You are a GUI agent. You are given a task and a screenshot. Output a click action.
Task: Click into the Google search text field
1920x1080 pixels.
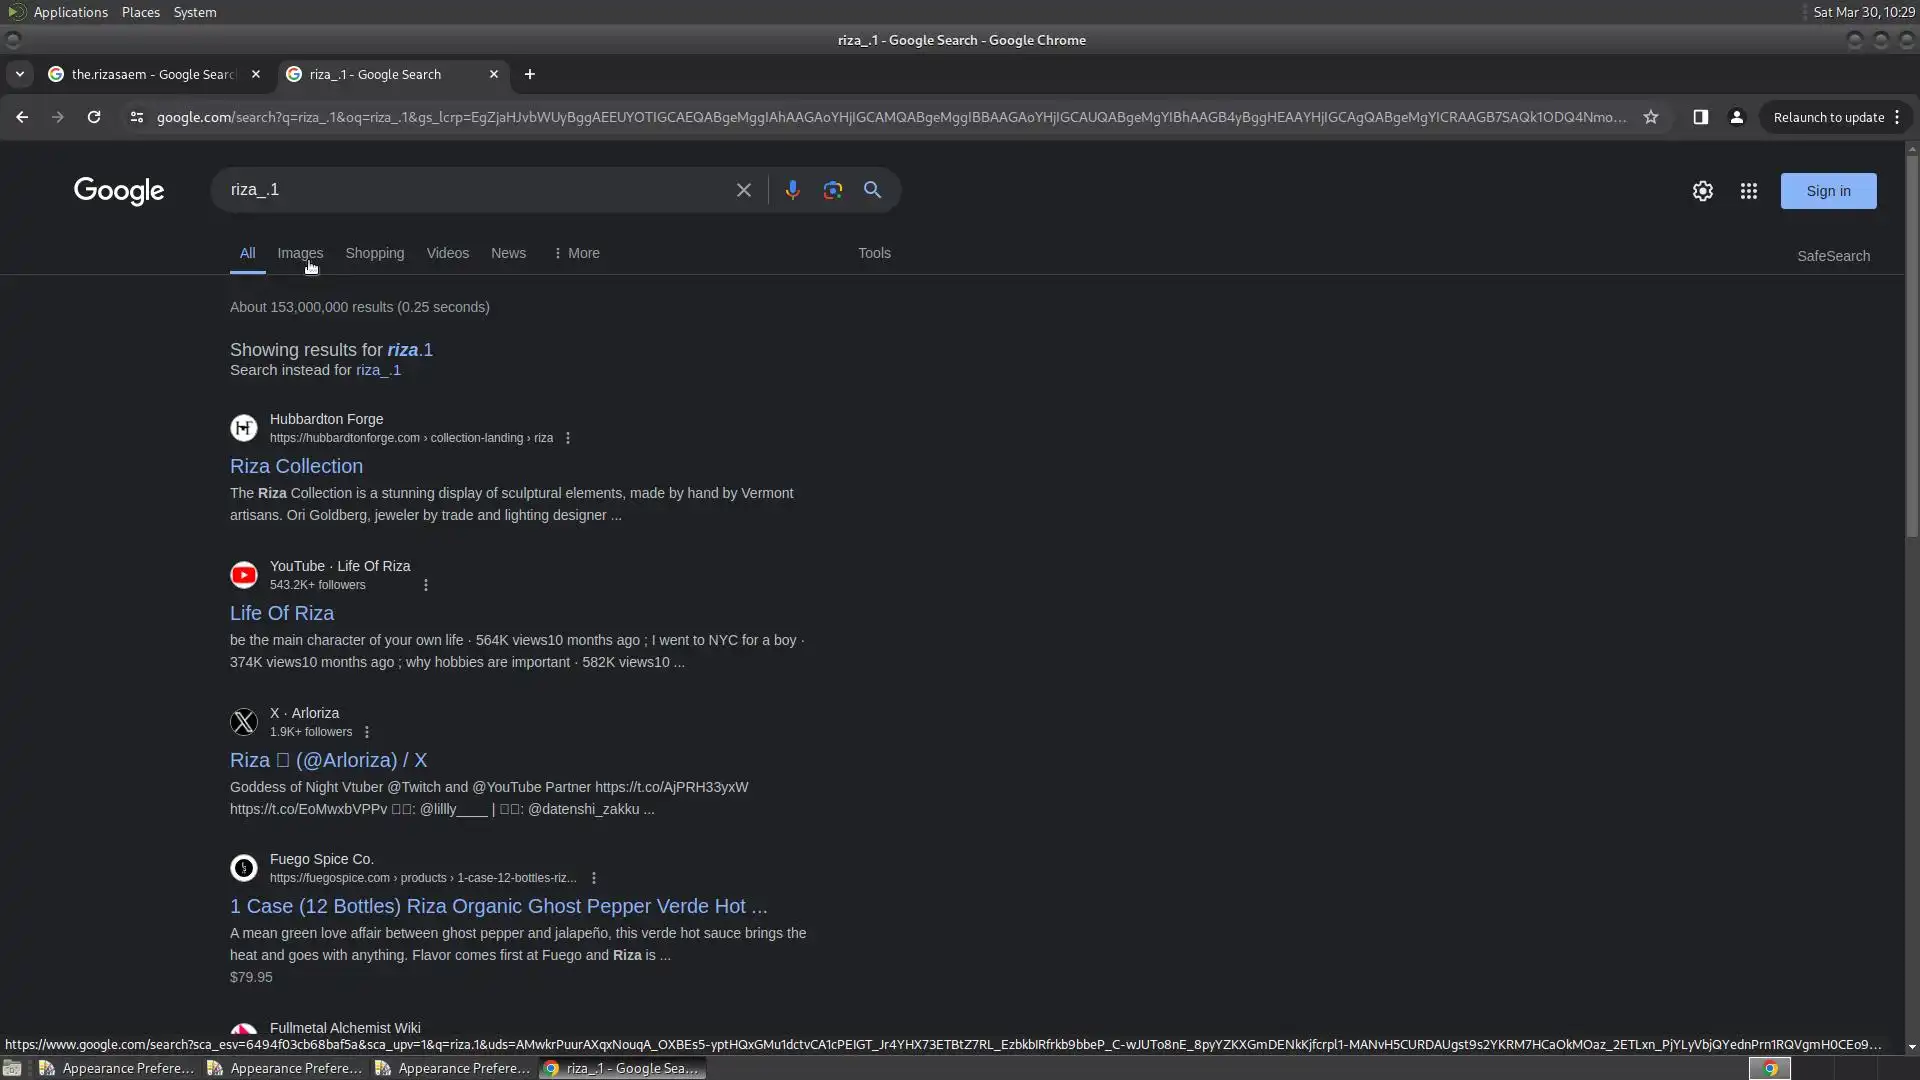[x=470, y=190]
